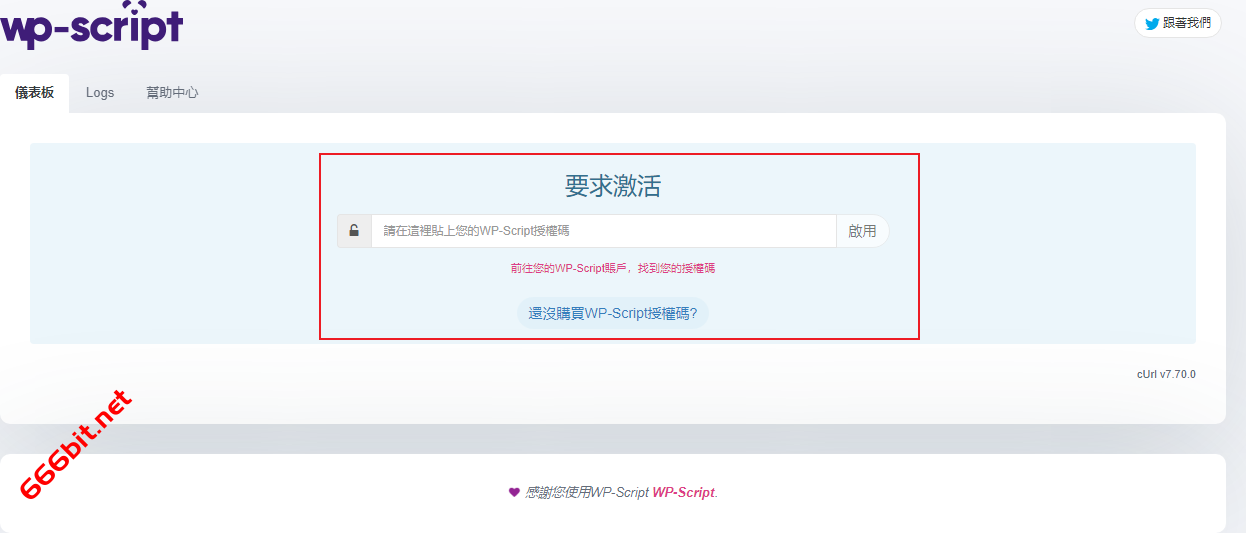Image resolution: width=1246 pixels, height=533 pixels.
Task: Open the pink WP-Script account link
Action: coord(612,268)
